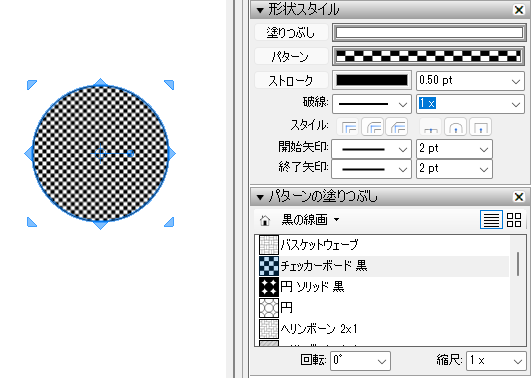Close the パターンの塗りつぶし panel
This screenshot has height=378, width=531.
click(518, 197)
